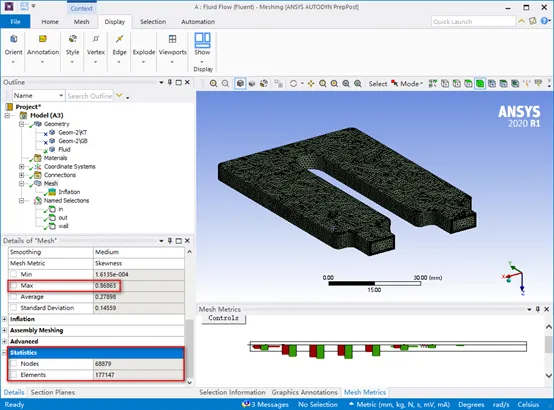Click the Degrees status bar entry
This screenshot has width=554, height=410.
click(471, 404)
